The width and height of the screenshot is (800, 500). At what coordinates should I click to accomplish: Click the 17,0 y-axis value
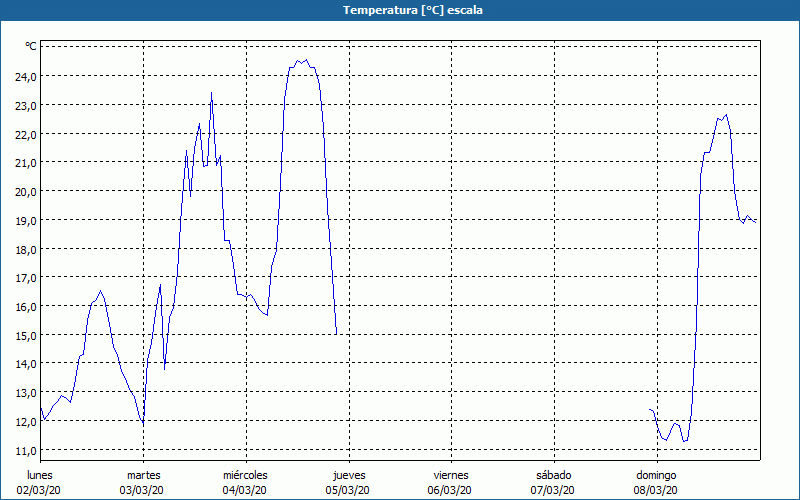[x=26, y=278]
